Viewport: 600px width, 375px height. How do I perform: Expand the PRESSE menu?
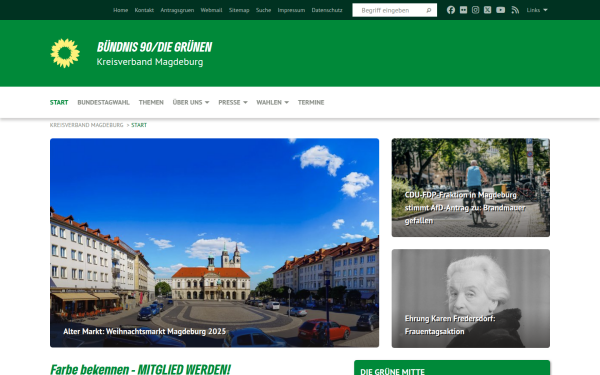click(x=233, y=103)
